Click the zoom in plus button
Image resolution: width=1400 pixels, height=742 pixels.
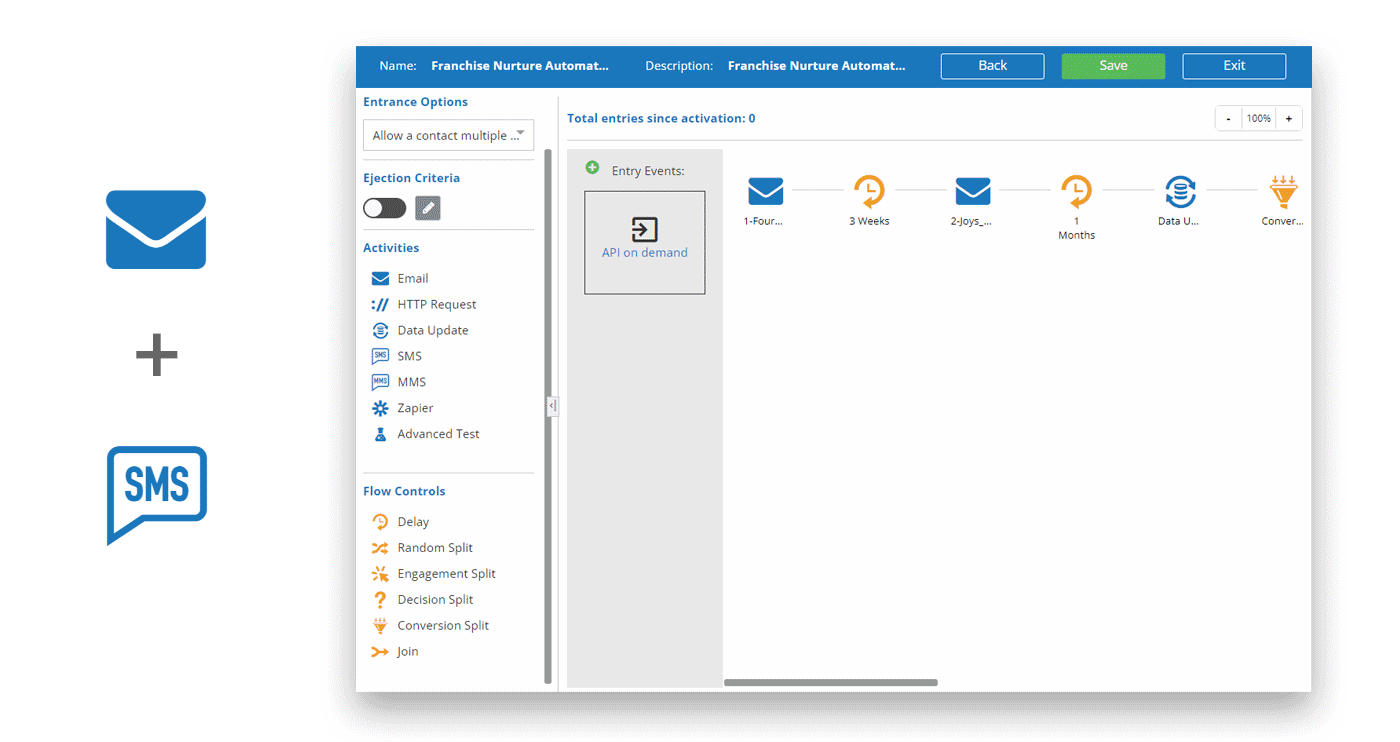pos(1288,119)
